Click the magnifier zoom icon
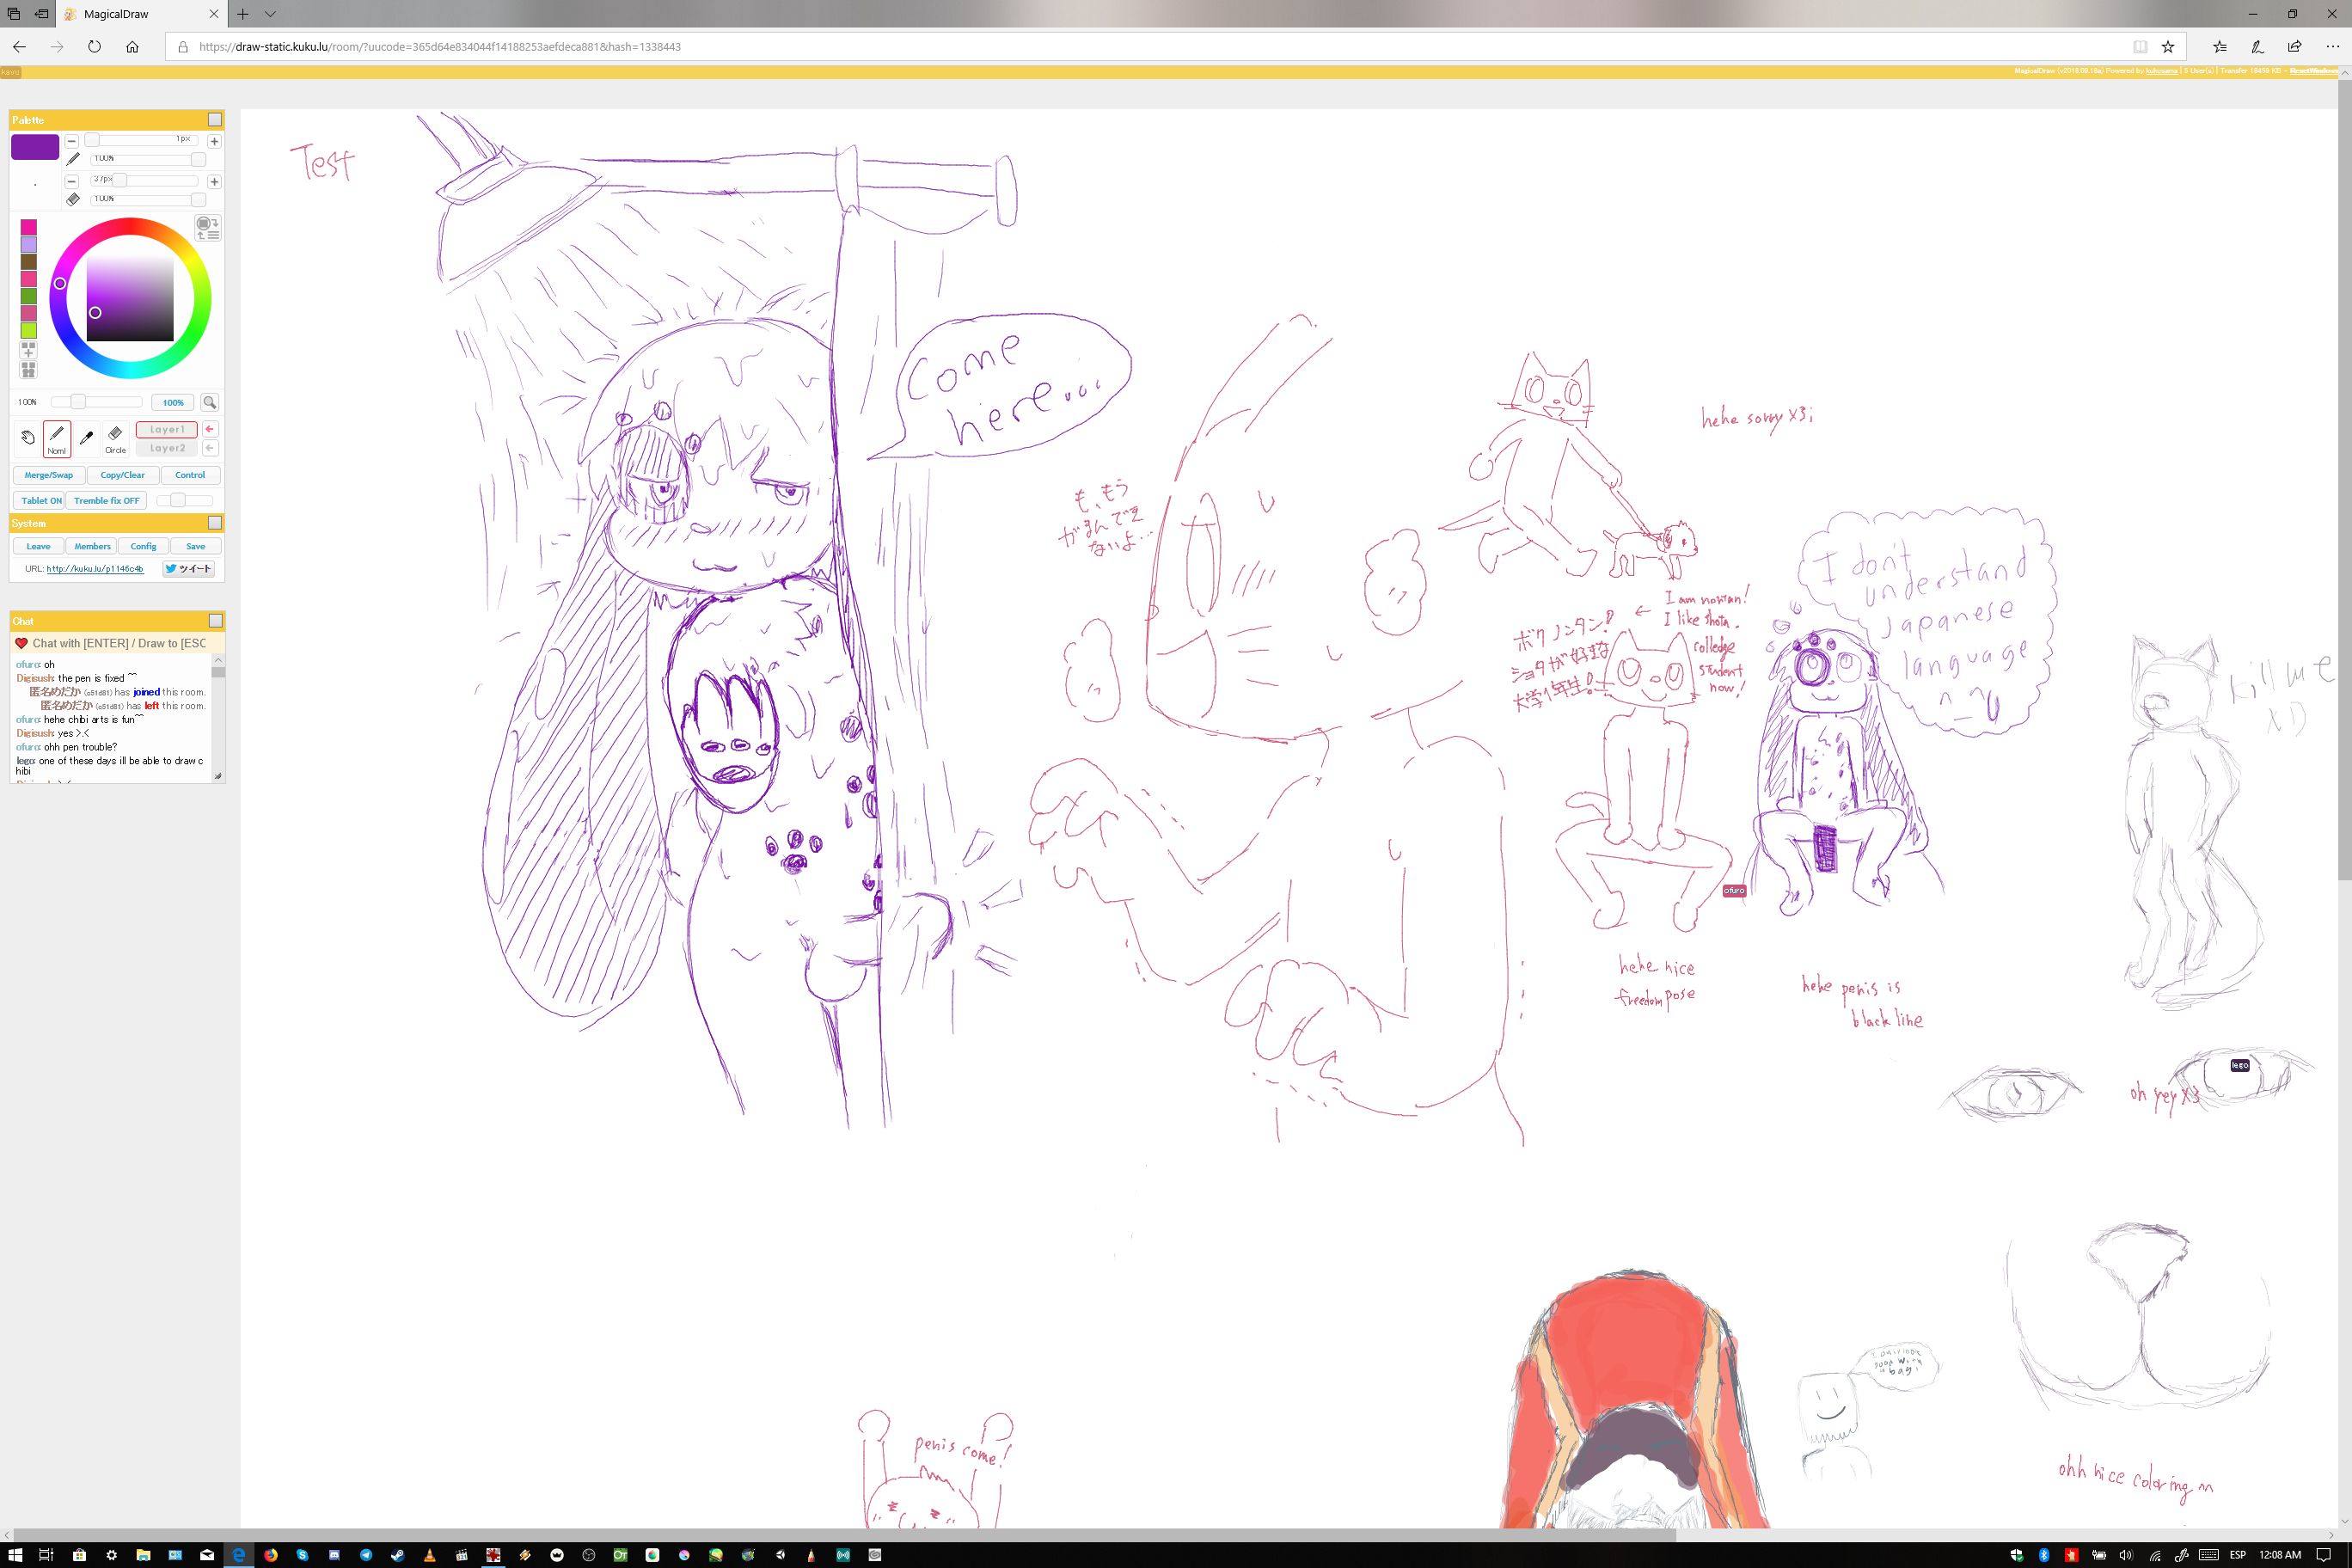 pos(209,402)
